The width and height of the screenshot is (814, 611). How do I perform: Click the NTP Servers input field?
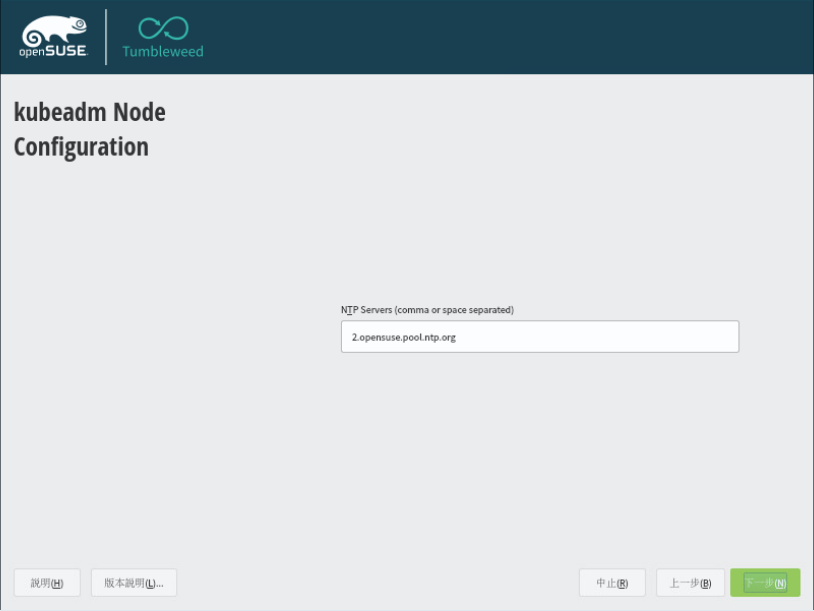point(540,336)
